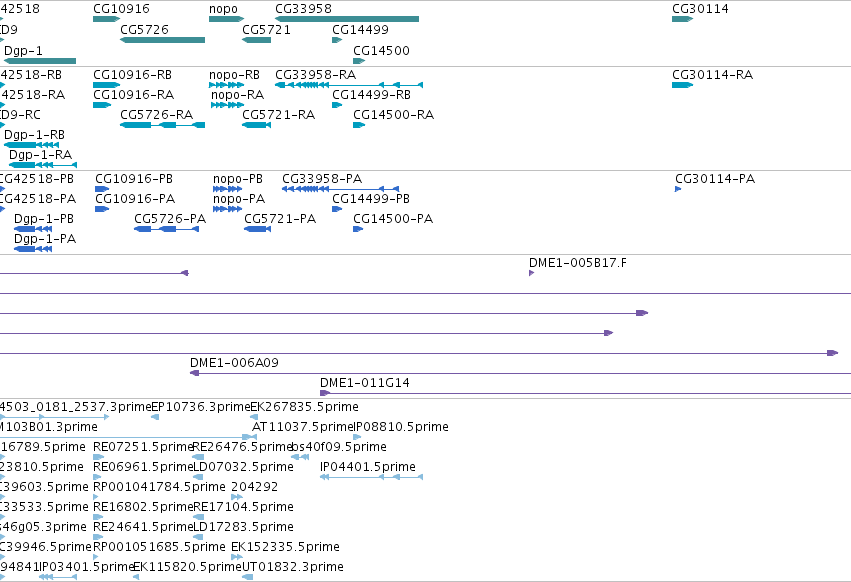Select the Dgp-1 gene bar
The height and width of the screenshot is (582, 851).
(40, 61)
